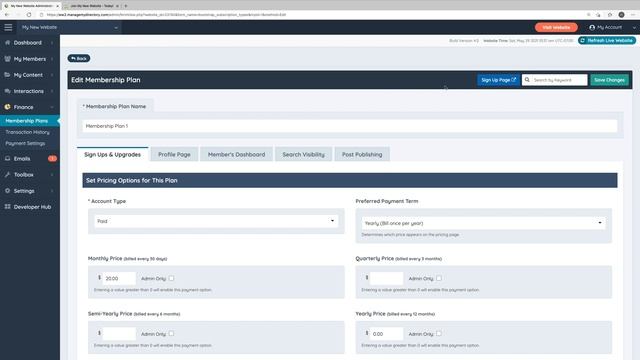Click the Back button
Screen dimensions: 640x360
click(79, 58)
